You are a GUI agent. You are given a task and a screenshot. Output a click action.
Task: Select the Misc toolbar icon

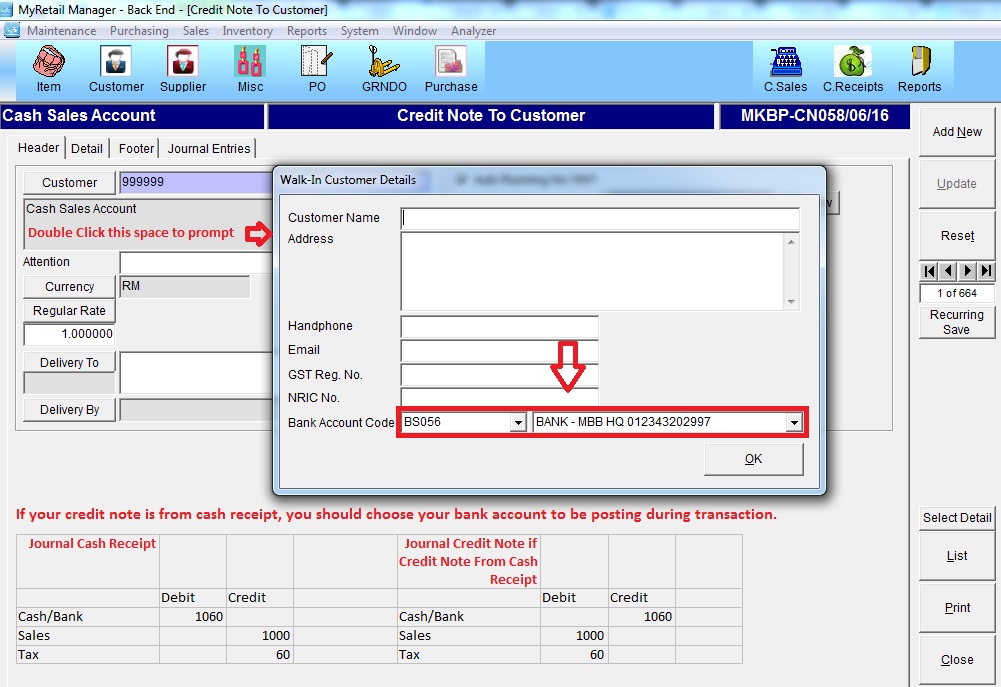pos(250,68)
